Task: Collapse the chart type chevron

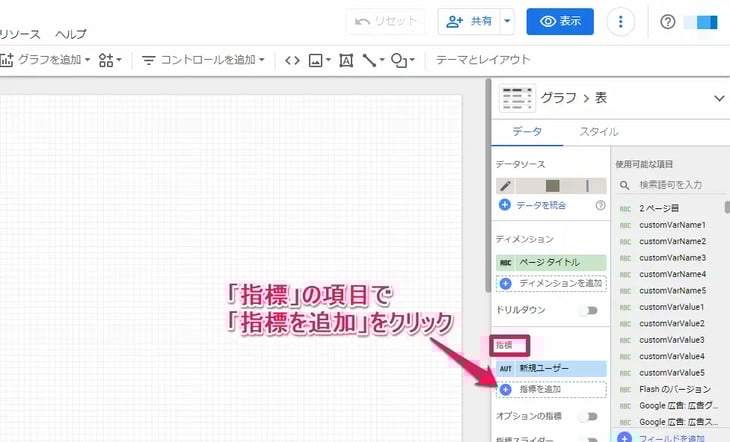Action: point(718,97)
